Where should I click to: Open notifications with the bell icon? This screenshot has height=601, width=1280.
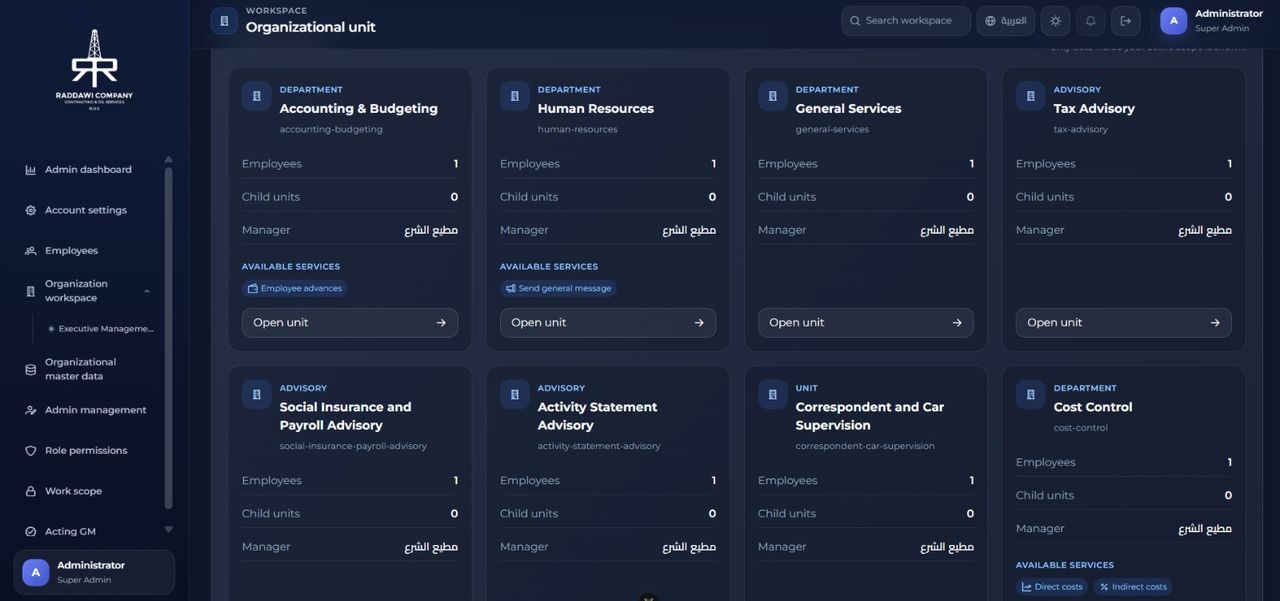coord(1090,21)
